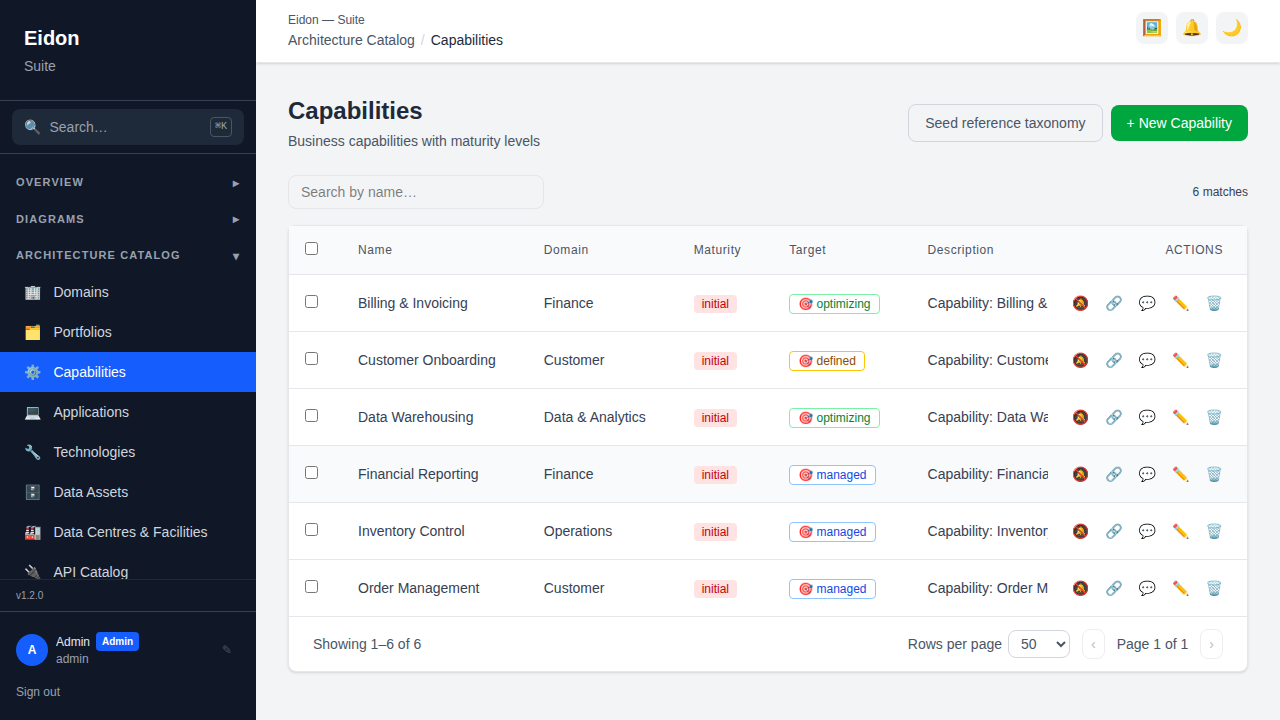Mute notifications for Billing & Invoicing row
Screen dimensions: 1280x720
click(1080, 303)
